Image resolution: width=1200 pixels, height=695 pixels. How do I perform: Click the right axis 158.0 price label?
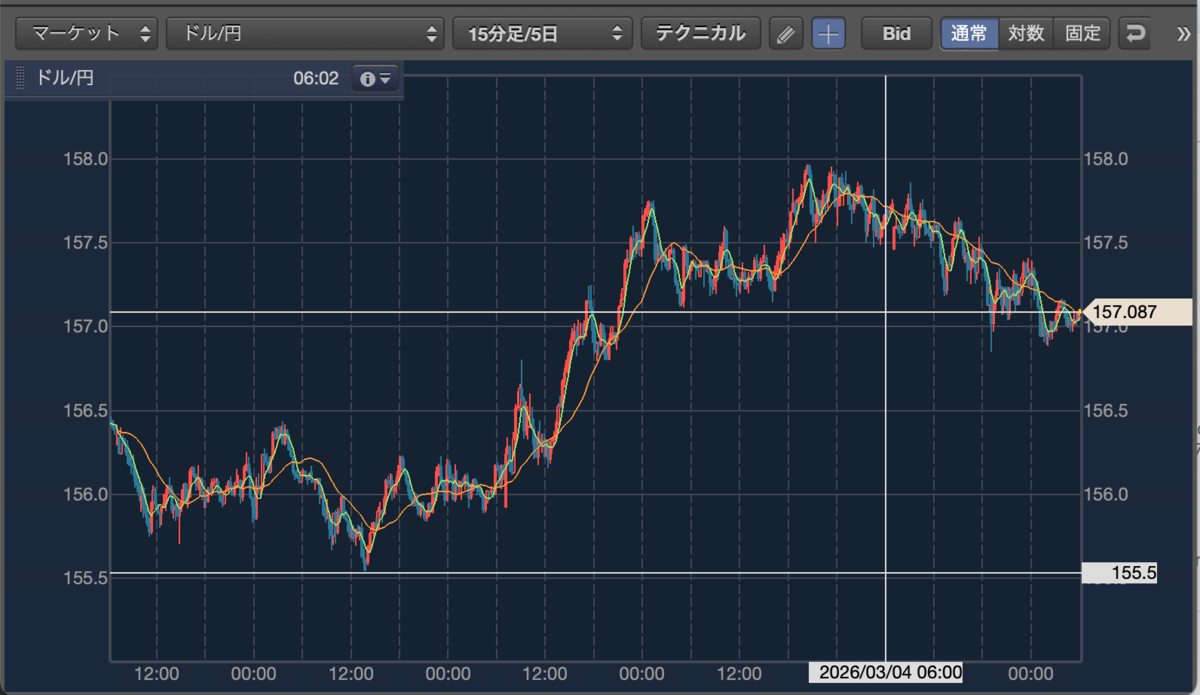tap(1105, 159)
